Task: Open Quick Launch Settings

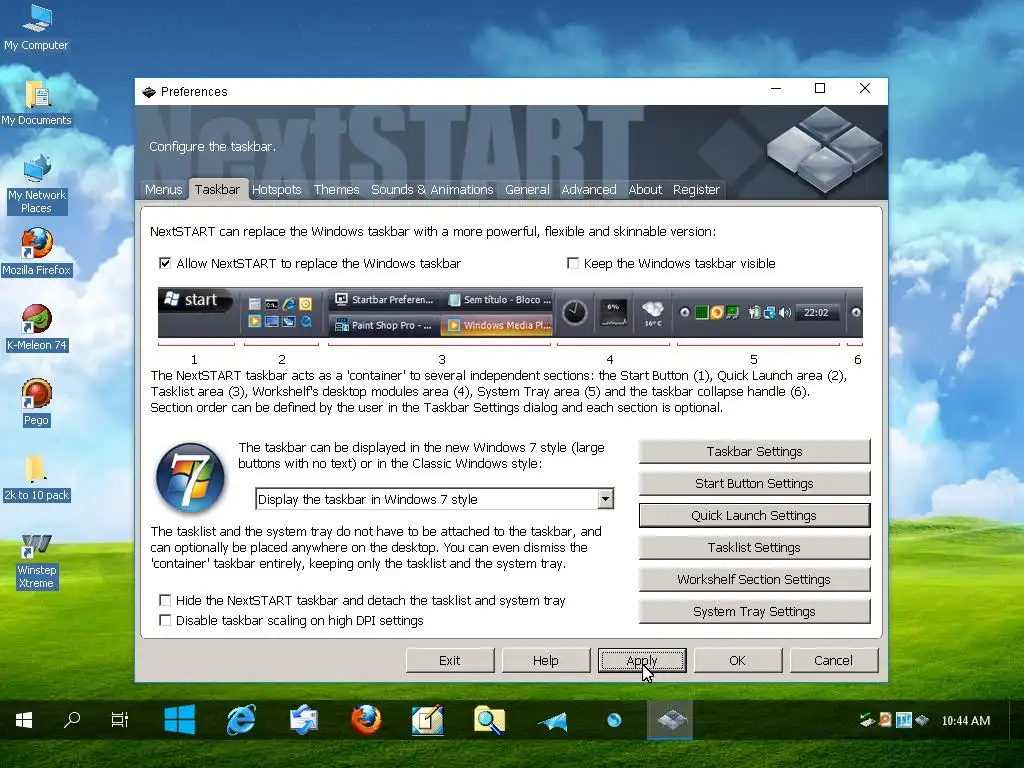Action: (x=754, y=515)
